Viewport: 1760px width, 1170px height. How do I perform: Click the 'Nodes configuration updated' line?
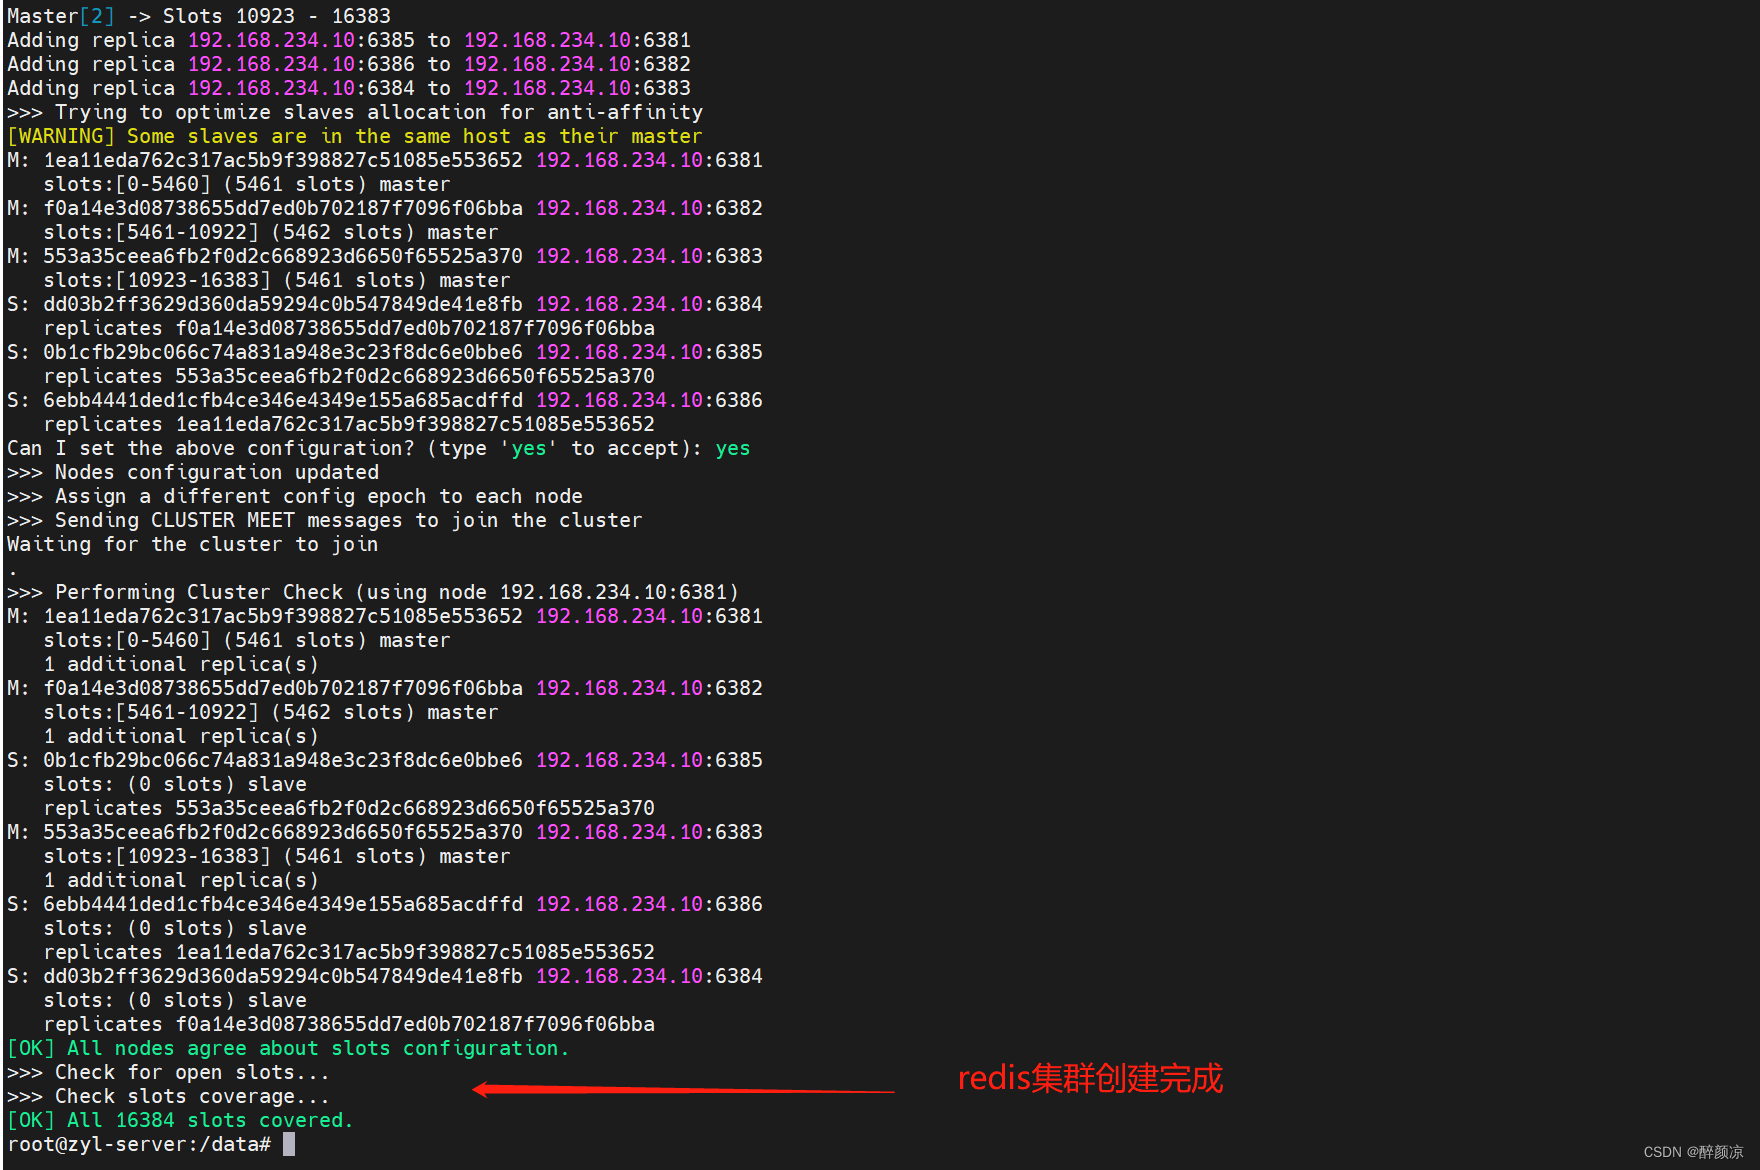coord(193,472)
